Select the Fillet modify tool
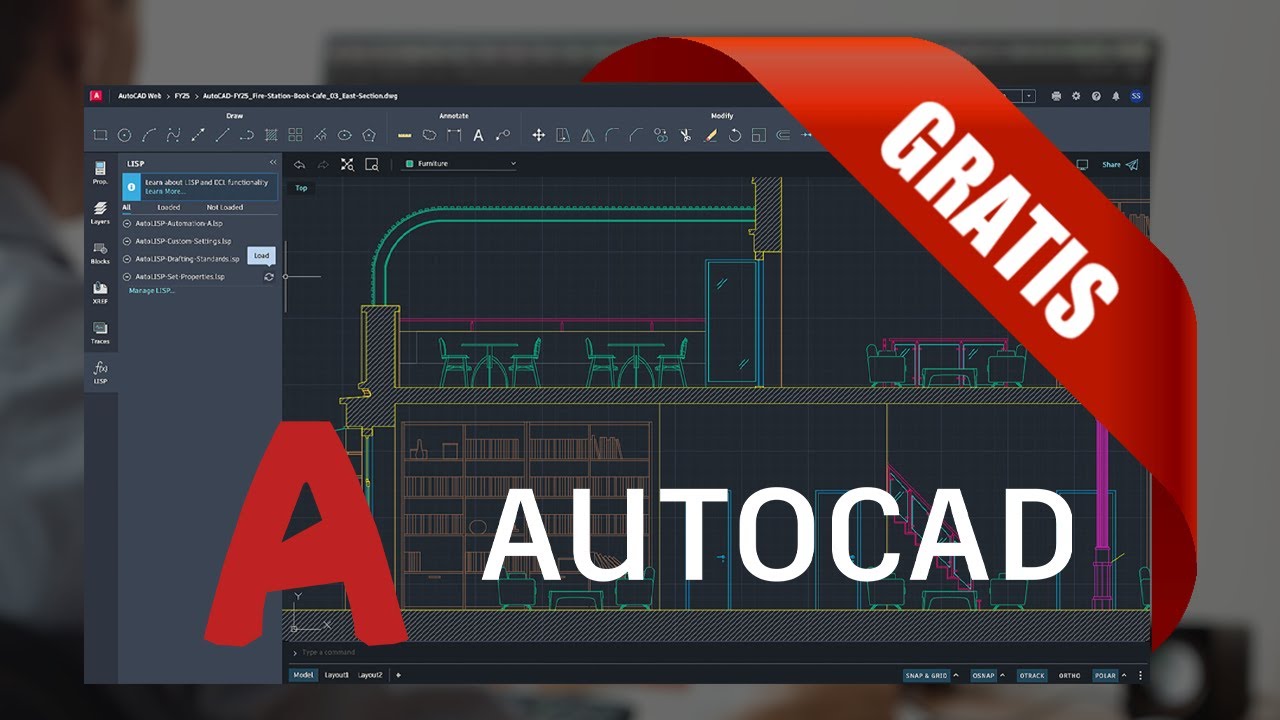The height and width of the screenshot is (720, 1280). click(x=611, y=135)
